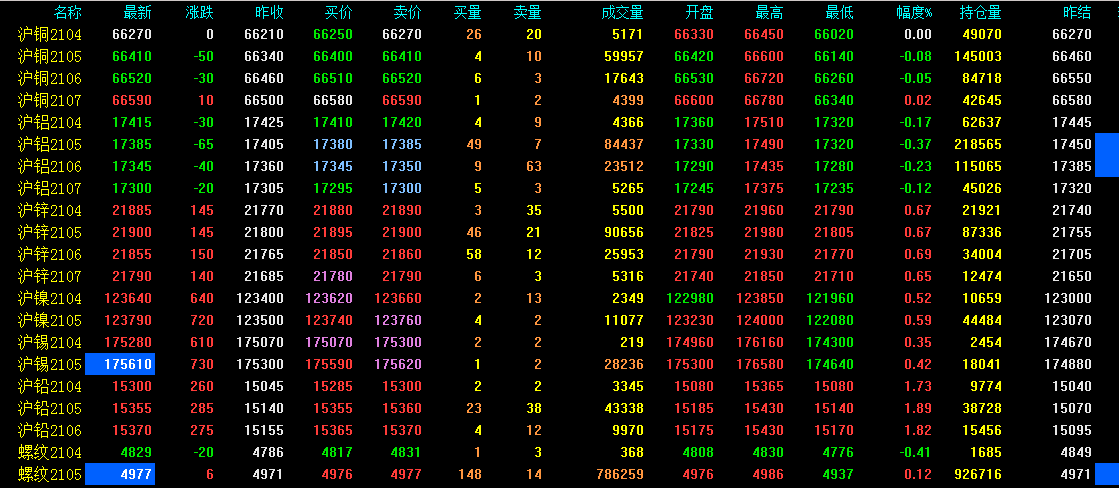
Task: Select the 螺纹2104 contract name
Action: (x=49, y=453)
